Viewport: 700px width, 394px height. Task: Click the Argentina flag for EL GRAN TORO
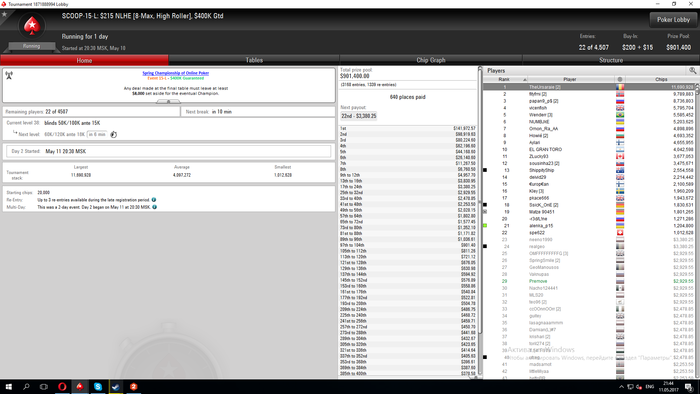point(620,149)
